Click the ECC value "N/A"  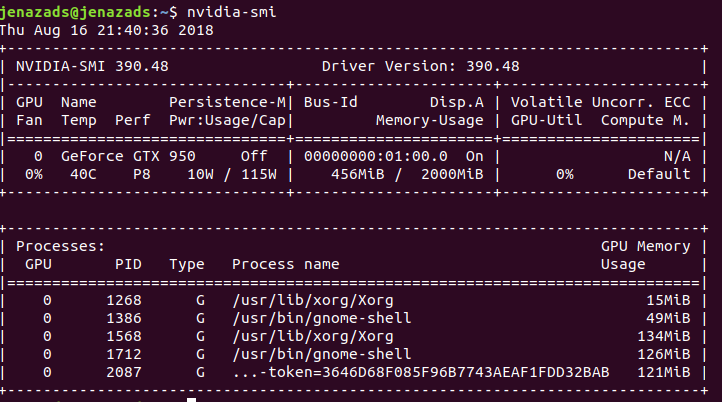tap(677, 157)
